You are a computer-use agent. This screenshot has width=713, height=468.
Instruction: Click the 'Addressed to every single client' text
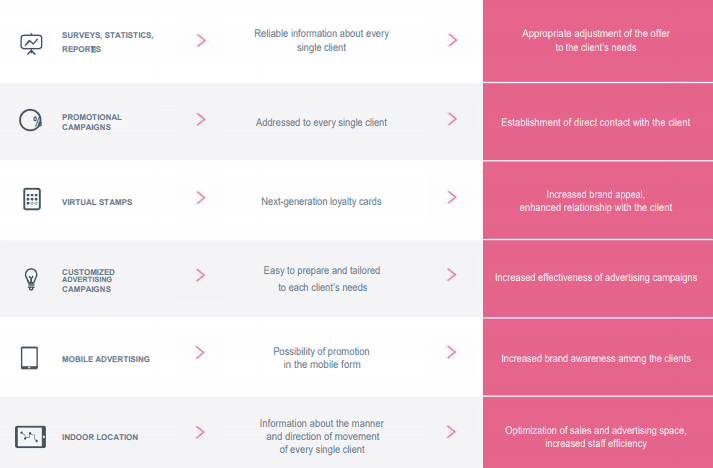(x=321, y=122)
